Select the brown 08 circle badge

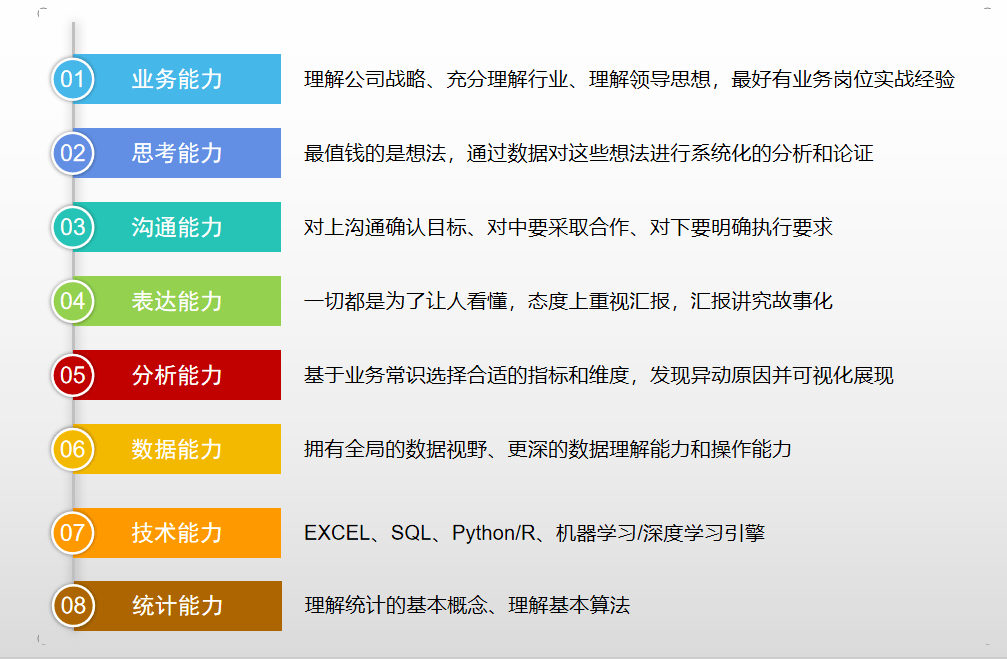pyautogui.click(x=72, y=606)
